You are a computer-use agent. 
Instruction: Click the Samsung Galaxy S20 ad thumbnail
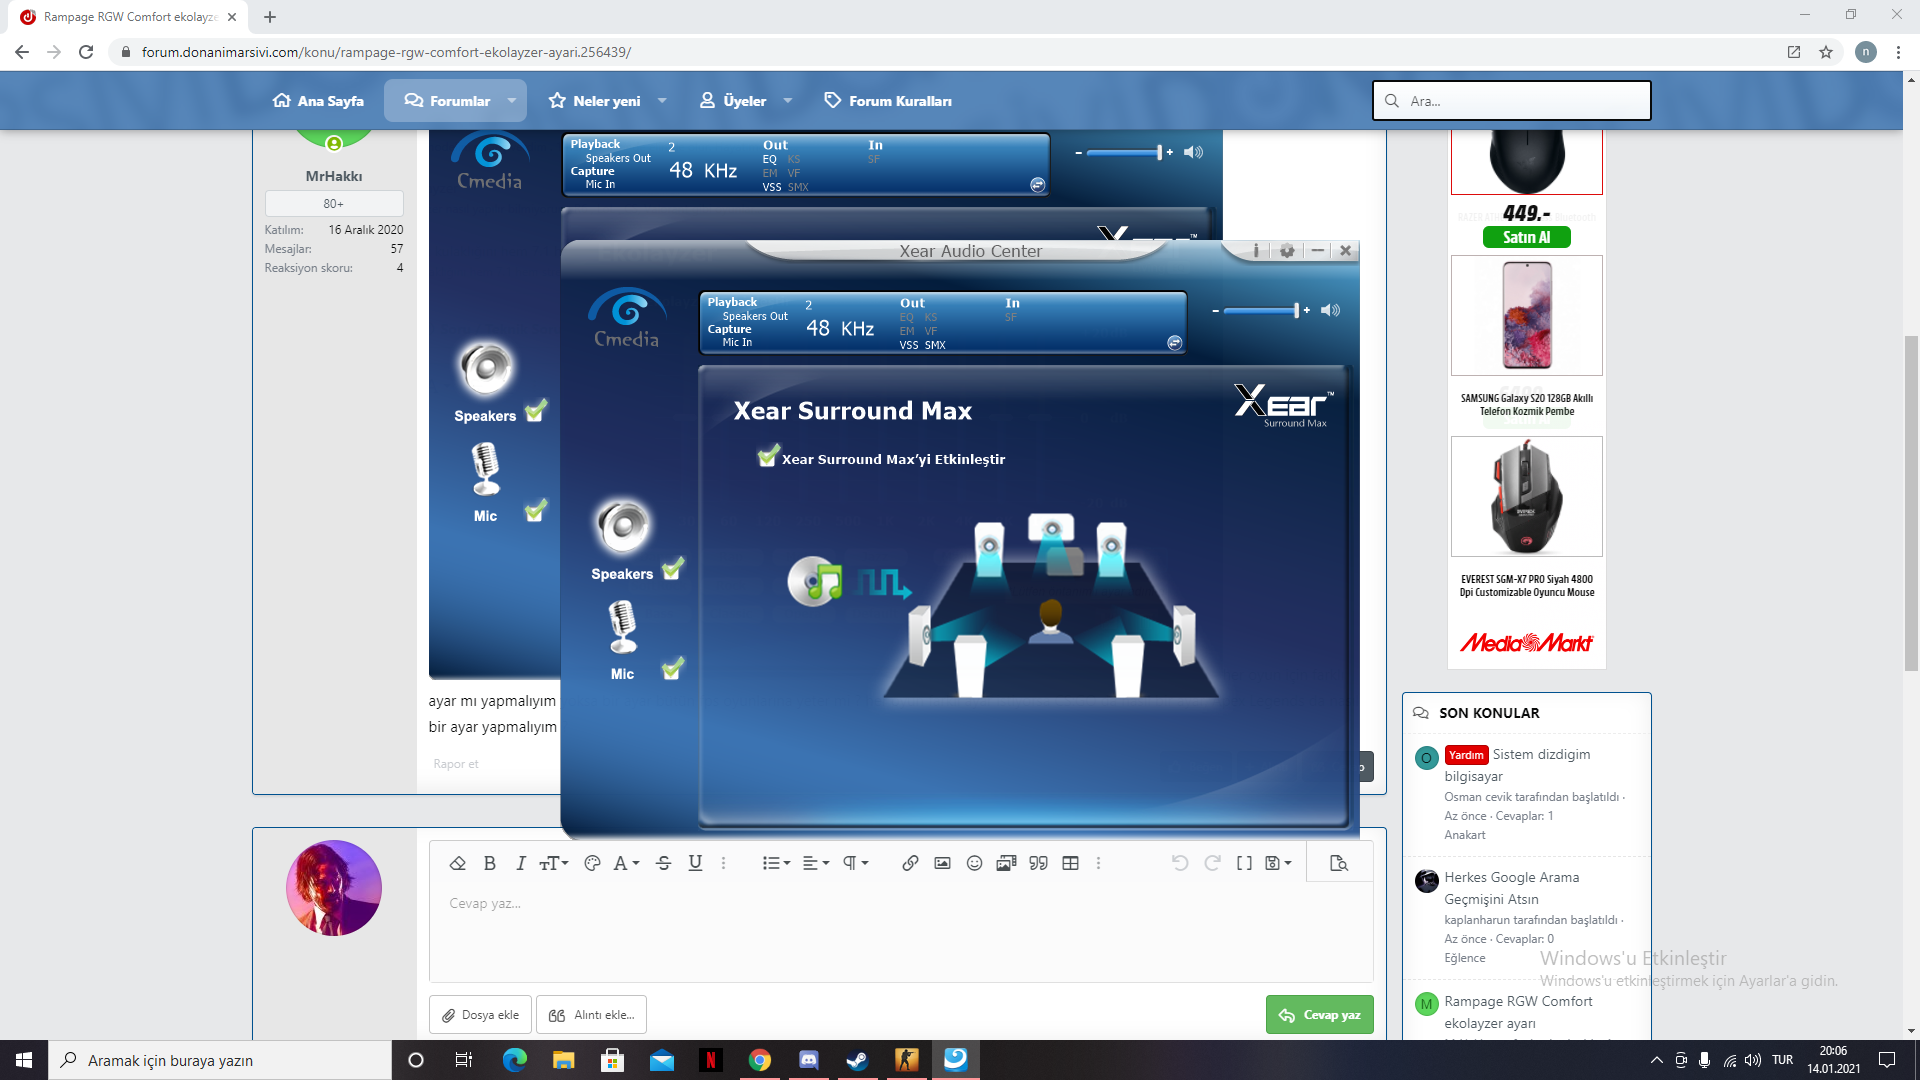1527,316
